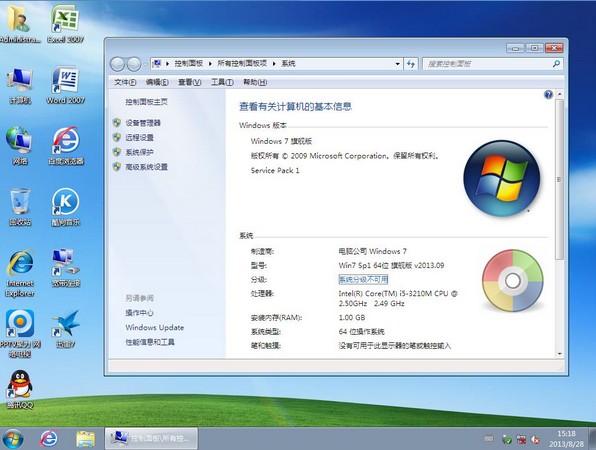Screen dimensions: 596x450
Task: Click the scrollbar up arrow
Action: click(x=559, y=93)
